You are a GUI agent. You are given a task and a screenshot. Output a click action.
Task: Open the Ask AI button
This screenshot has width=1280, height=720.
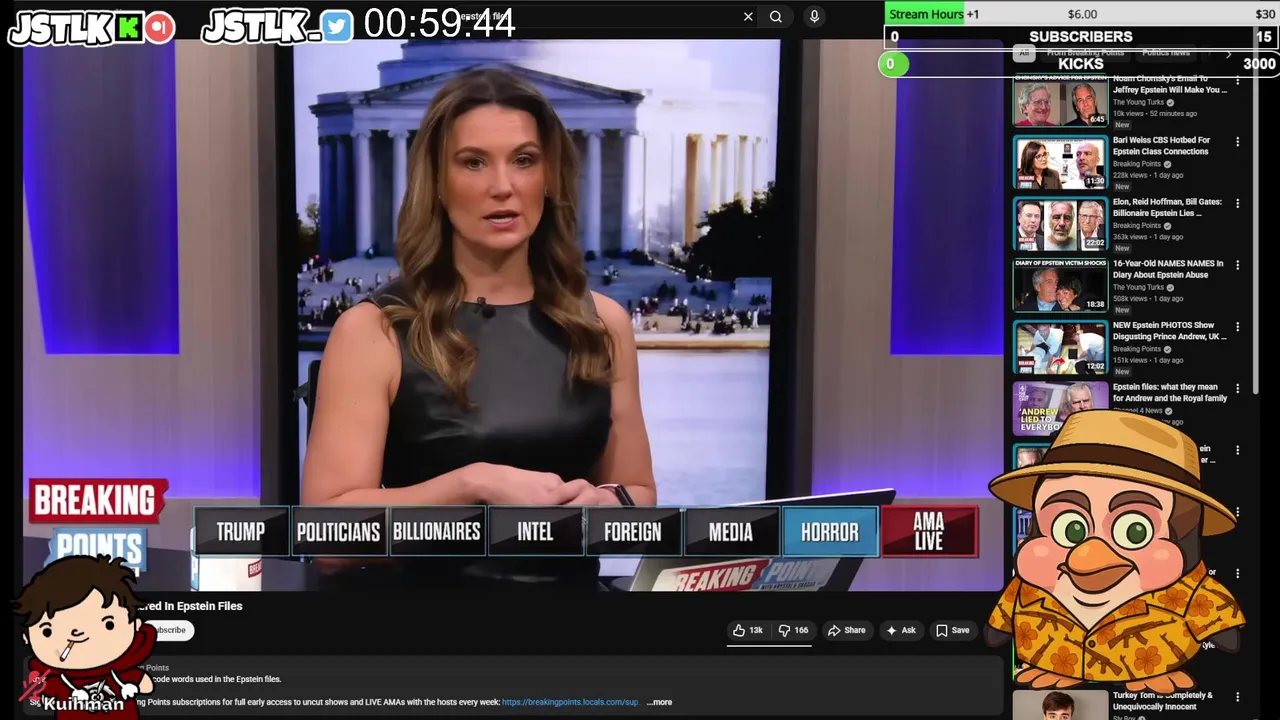(x=901, y=630)
